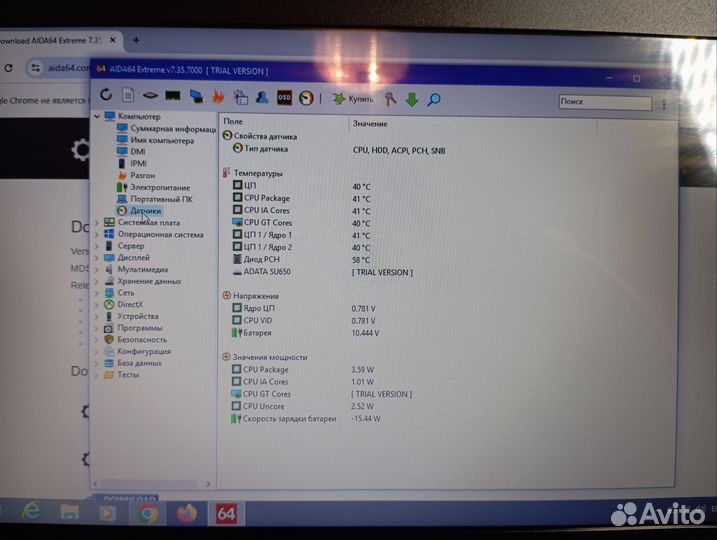Screen dimensions: 717x540
Task: Open new tab in Chrome window
Action: point(136,40)
